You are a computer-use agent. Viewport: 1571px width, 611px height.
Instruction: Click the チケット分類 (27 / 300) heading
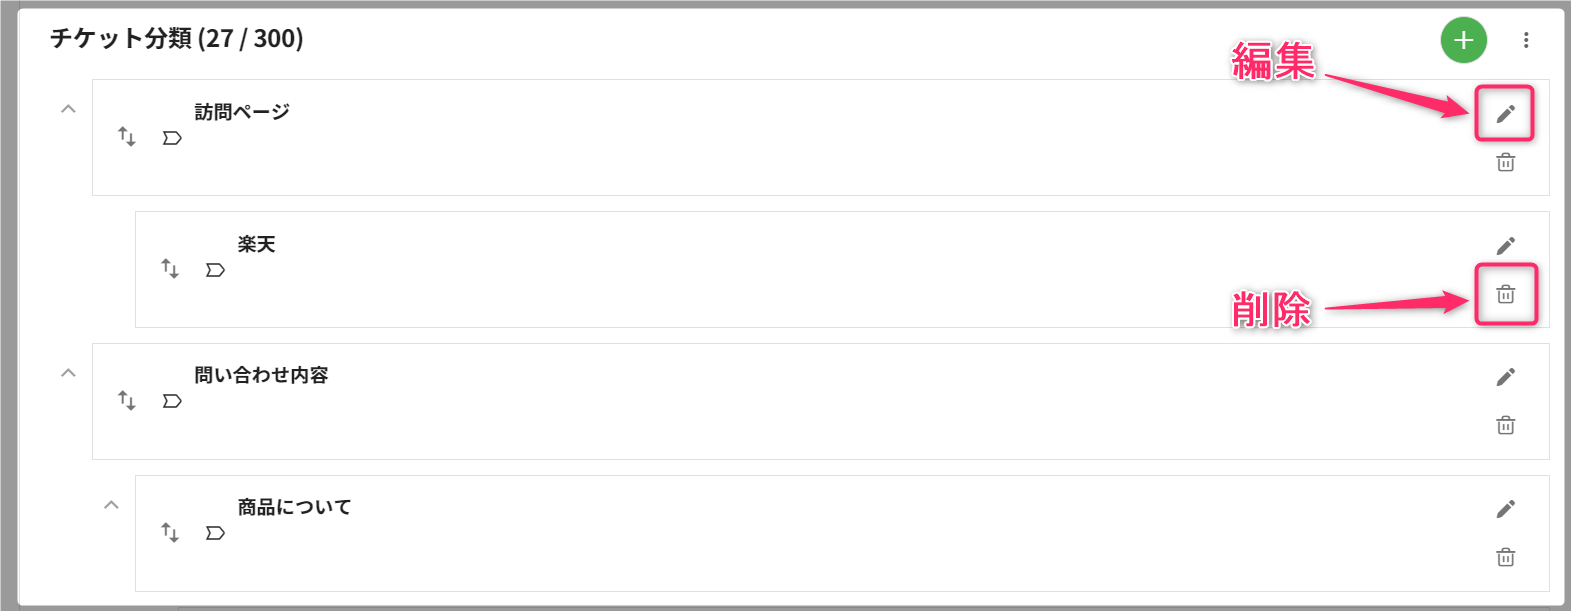click(177, 39)
